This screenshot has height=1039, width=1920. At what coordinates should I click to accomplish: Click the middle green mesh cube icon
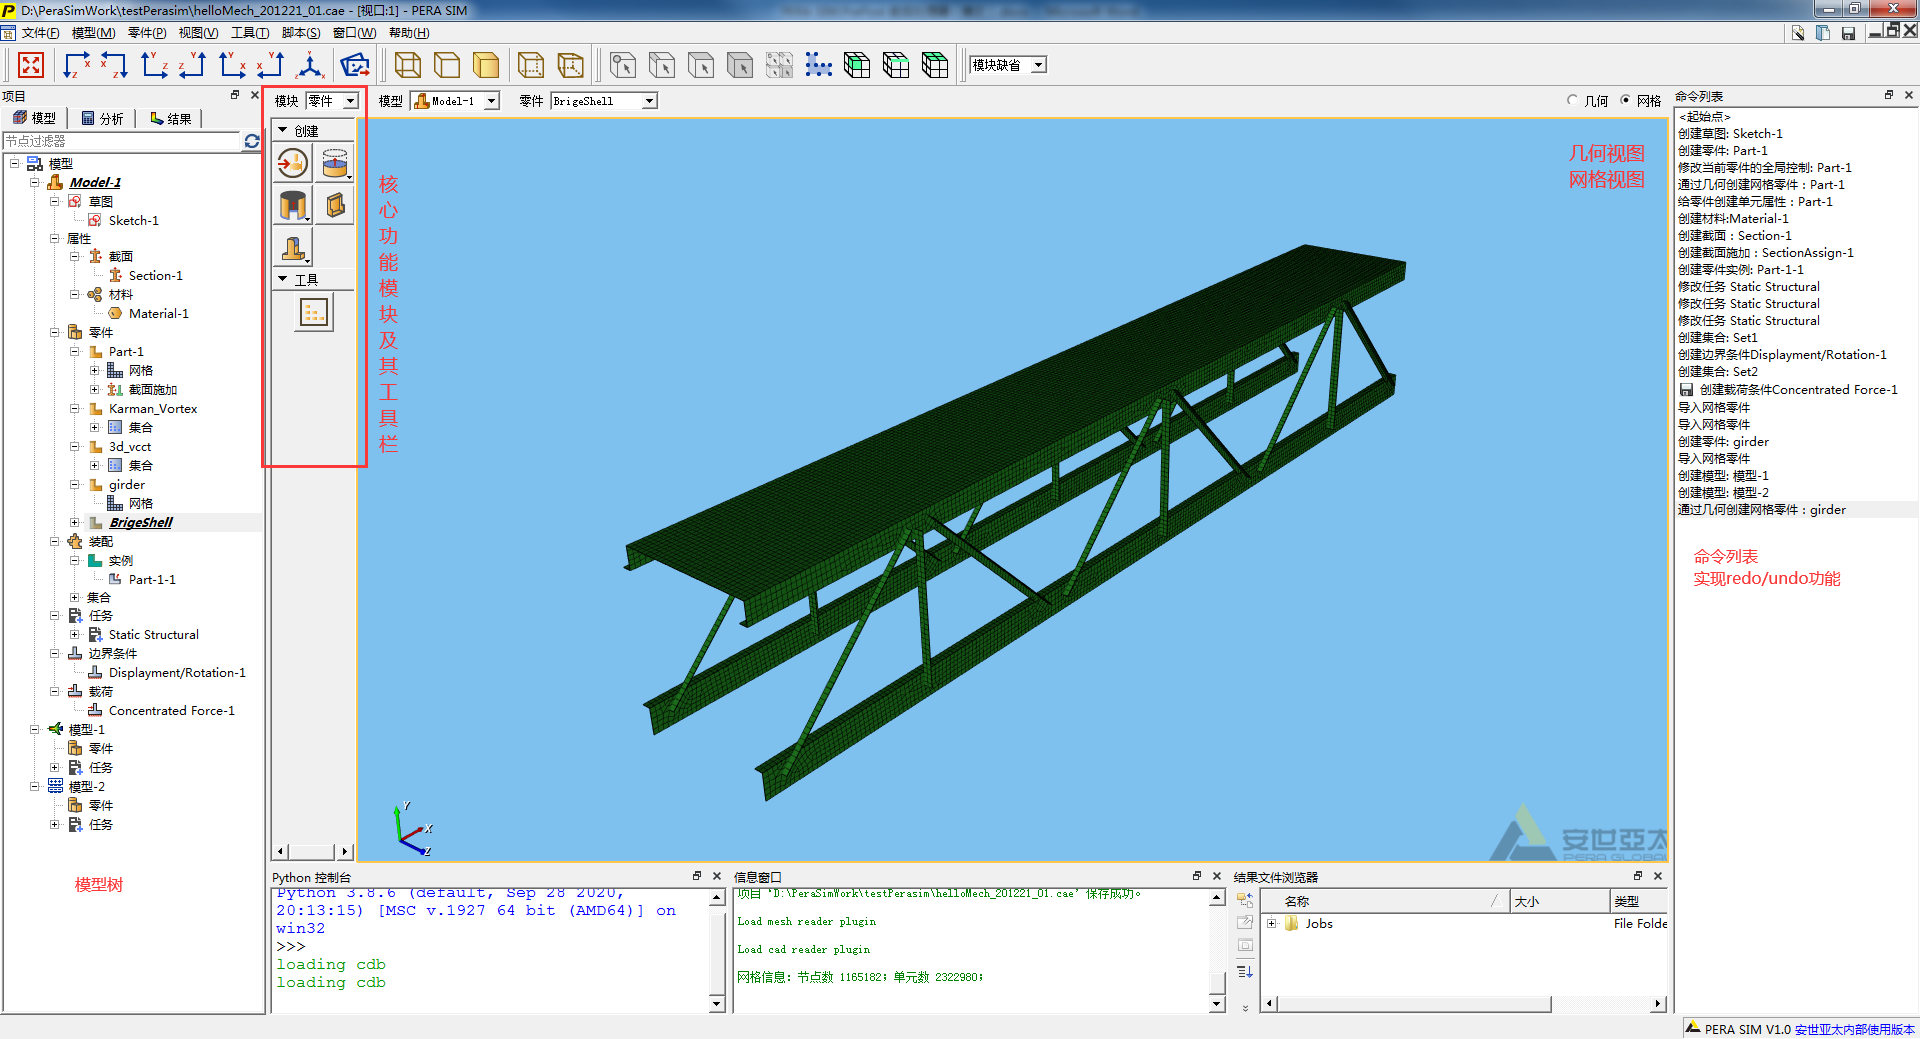pos(896,66)
